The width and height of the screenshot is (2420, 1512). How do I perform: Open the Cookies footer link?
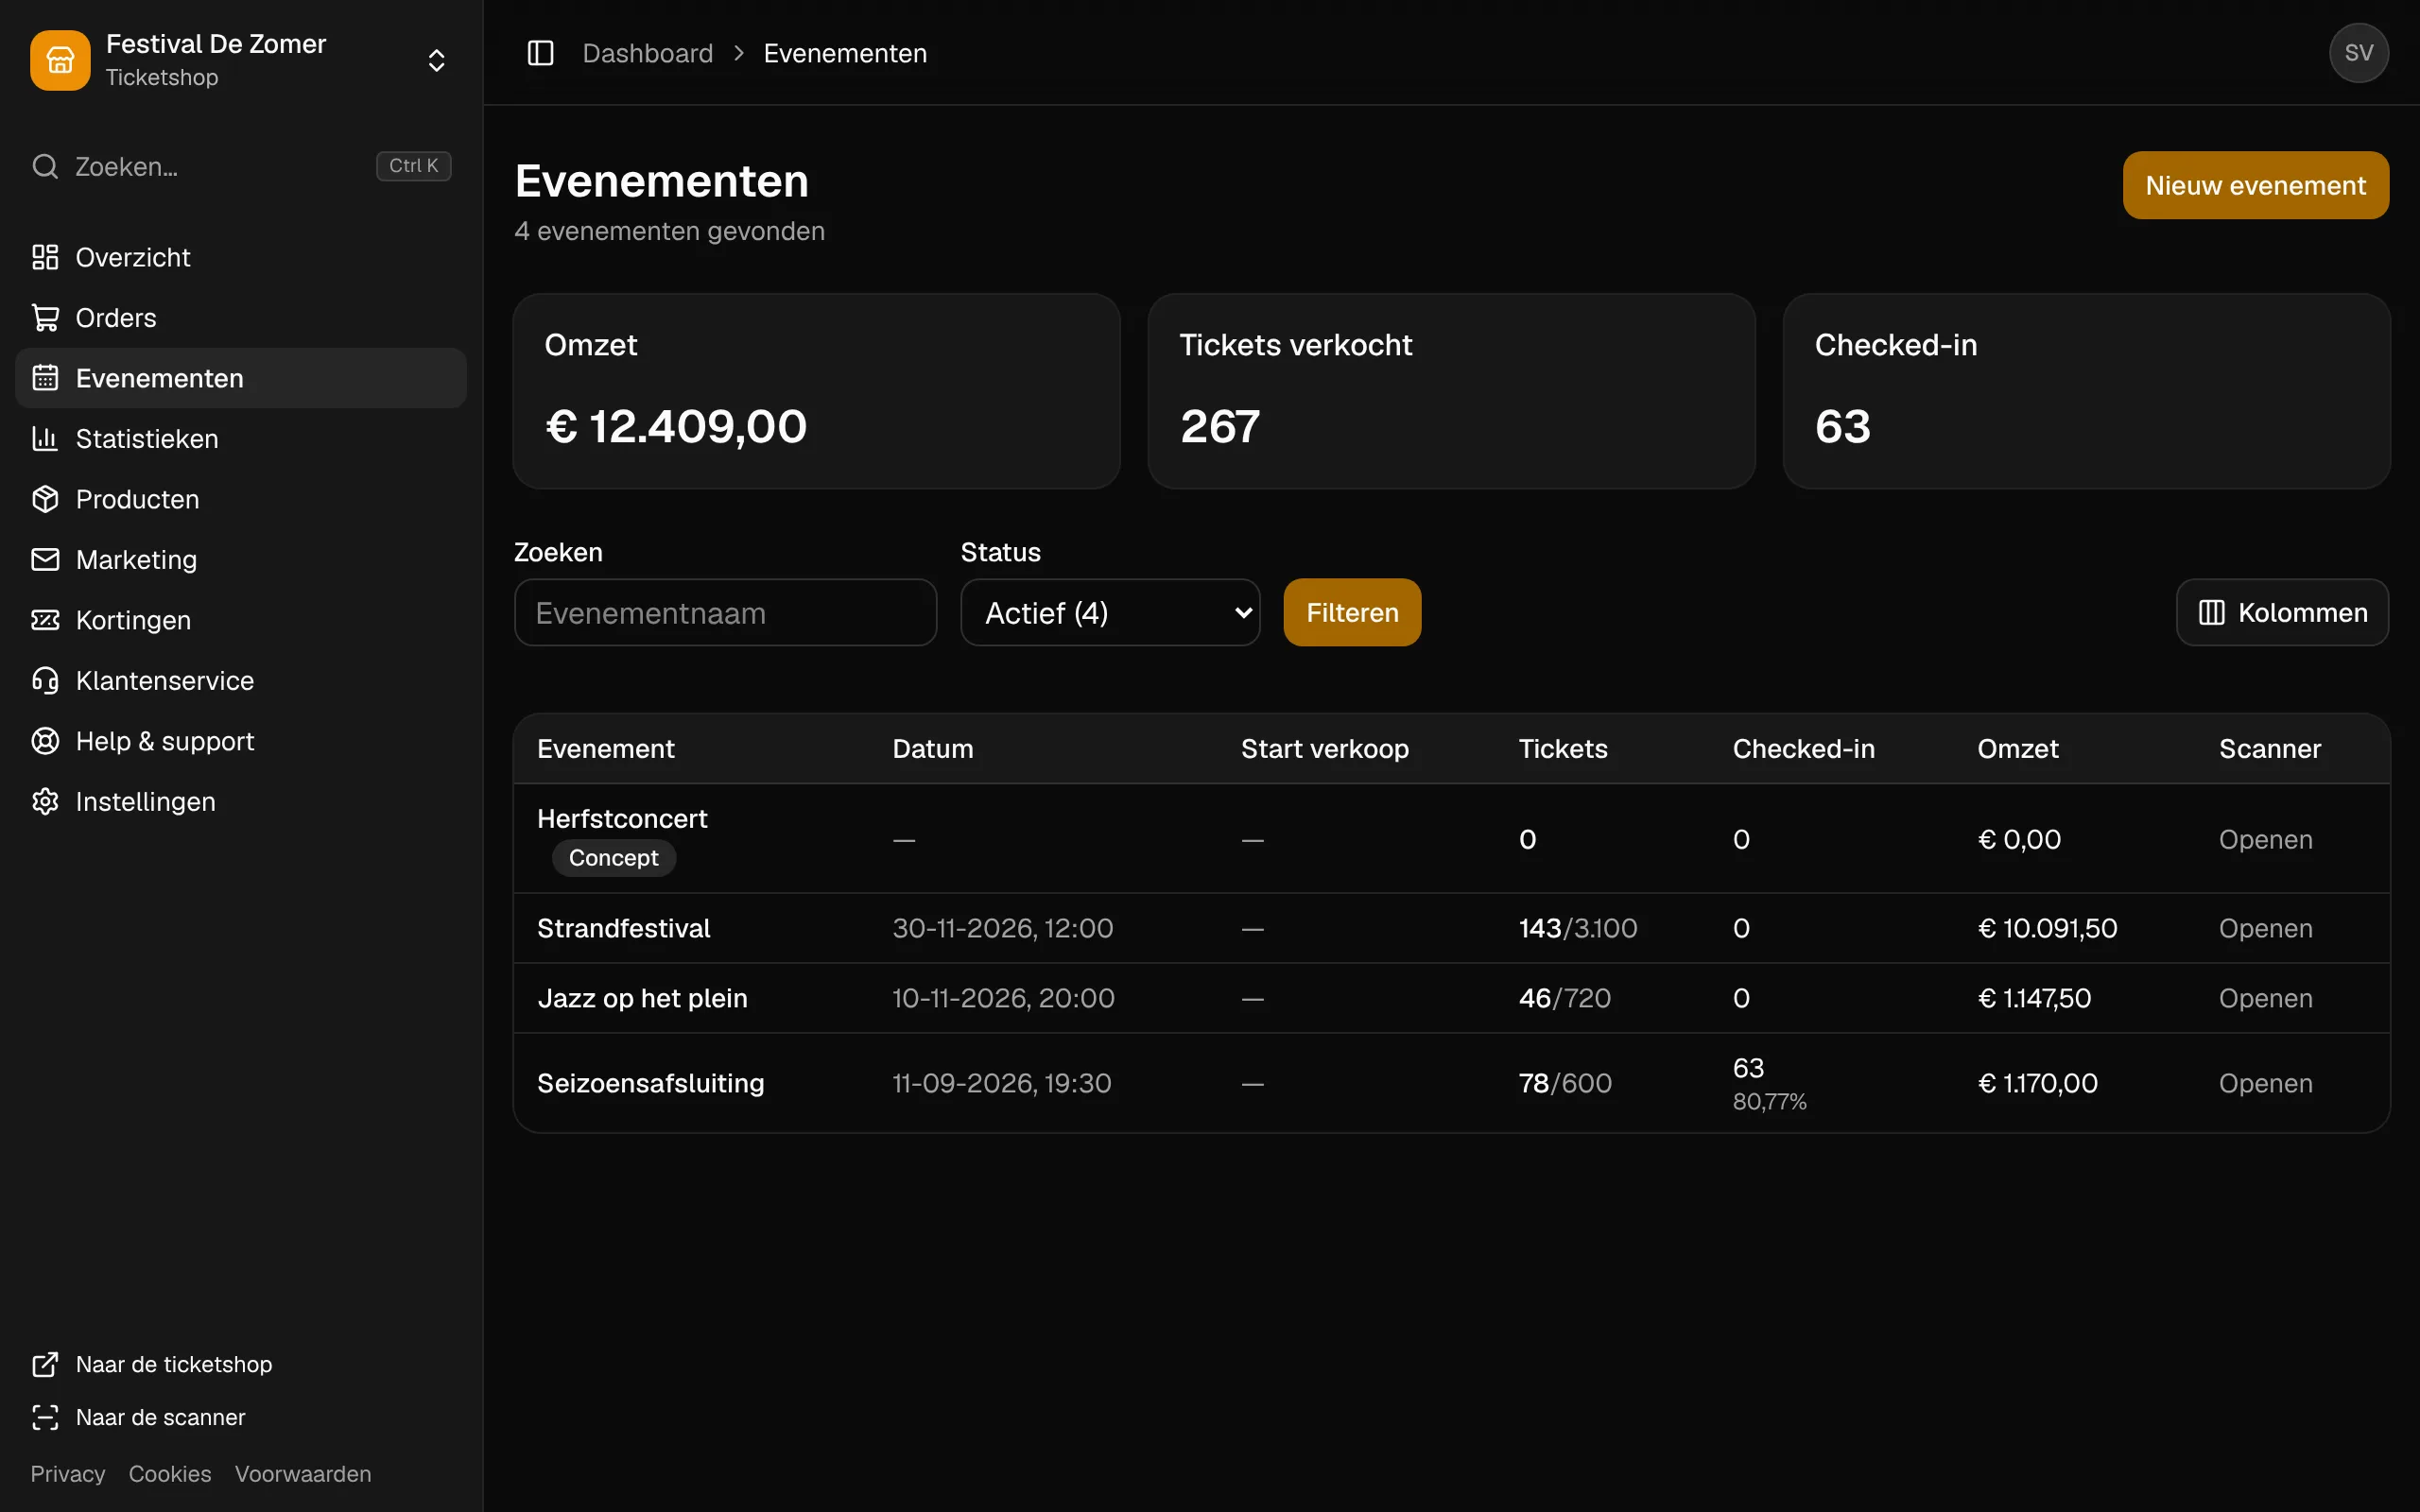pos(170,1473)
